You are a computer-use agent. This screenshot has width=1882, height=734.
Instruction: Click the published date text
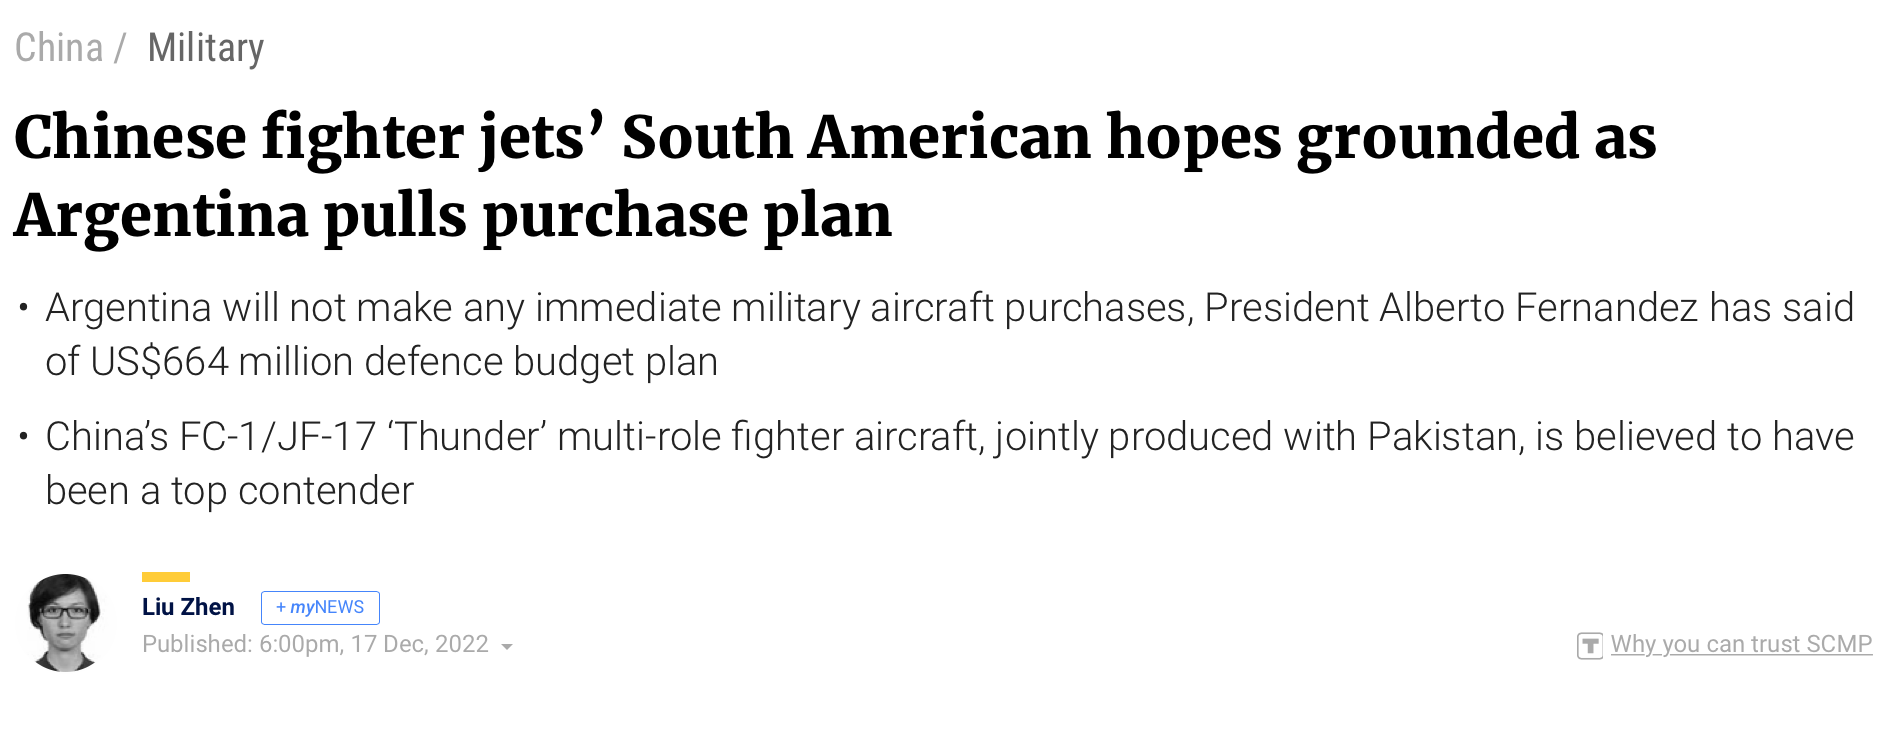(x=315, y=644)
